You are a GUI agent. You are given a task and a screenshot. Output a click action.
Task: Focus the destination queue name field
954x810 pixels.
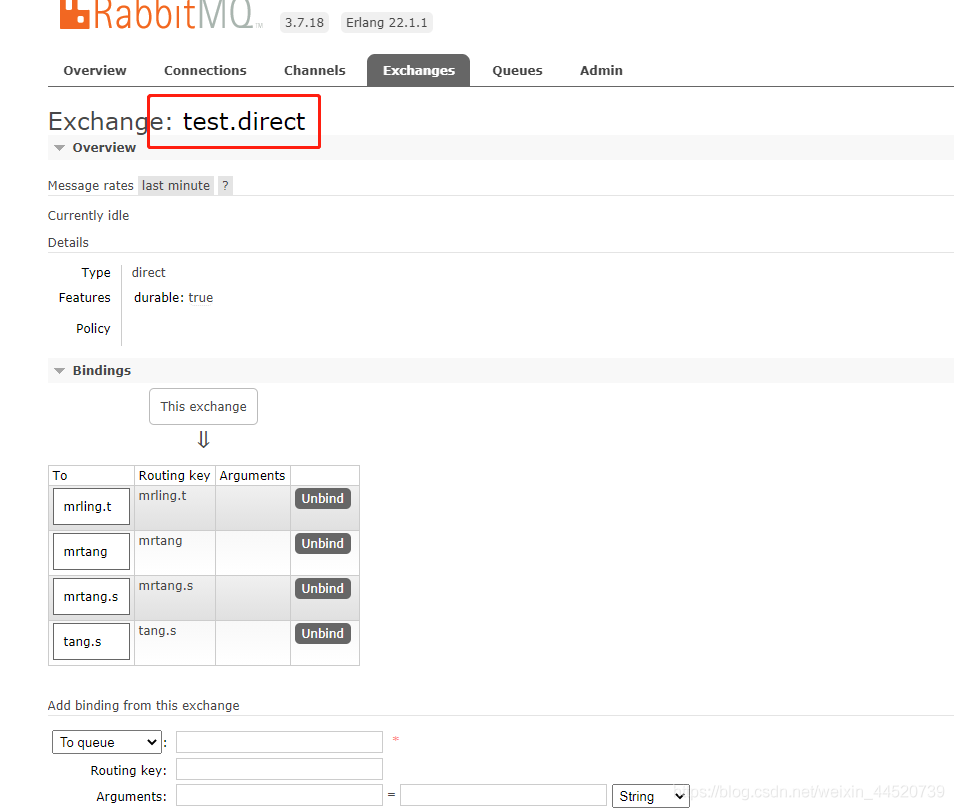[279, 742]
